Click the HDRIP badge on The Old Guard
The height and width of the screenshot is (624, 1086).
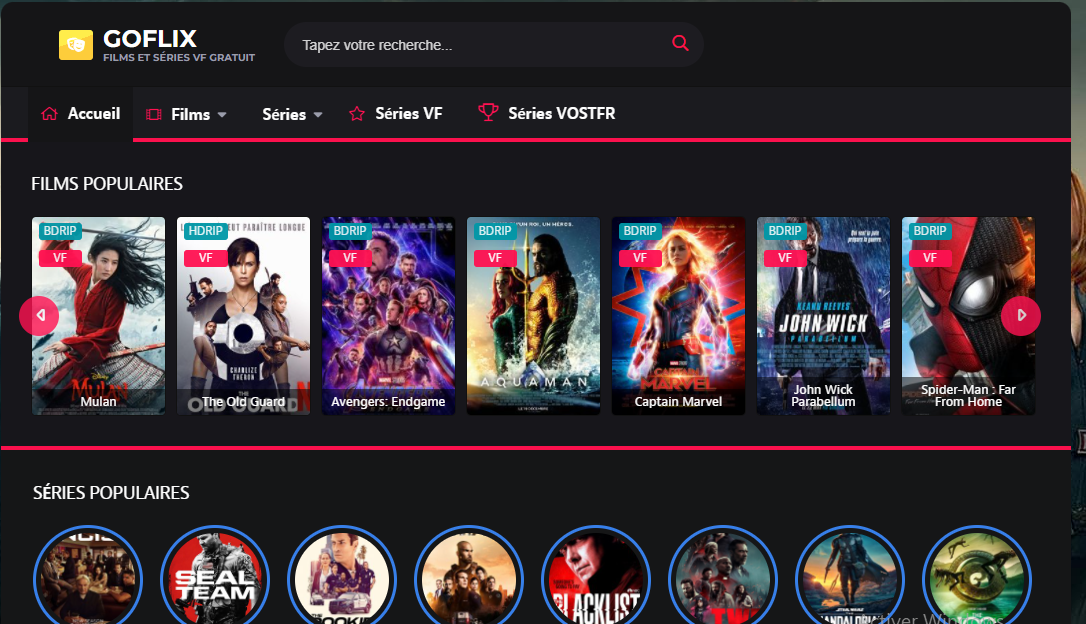[x=206, y=231]
